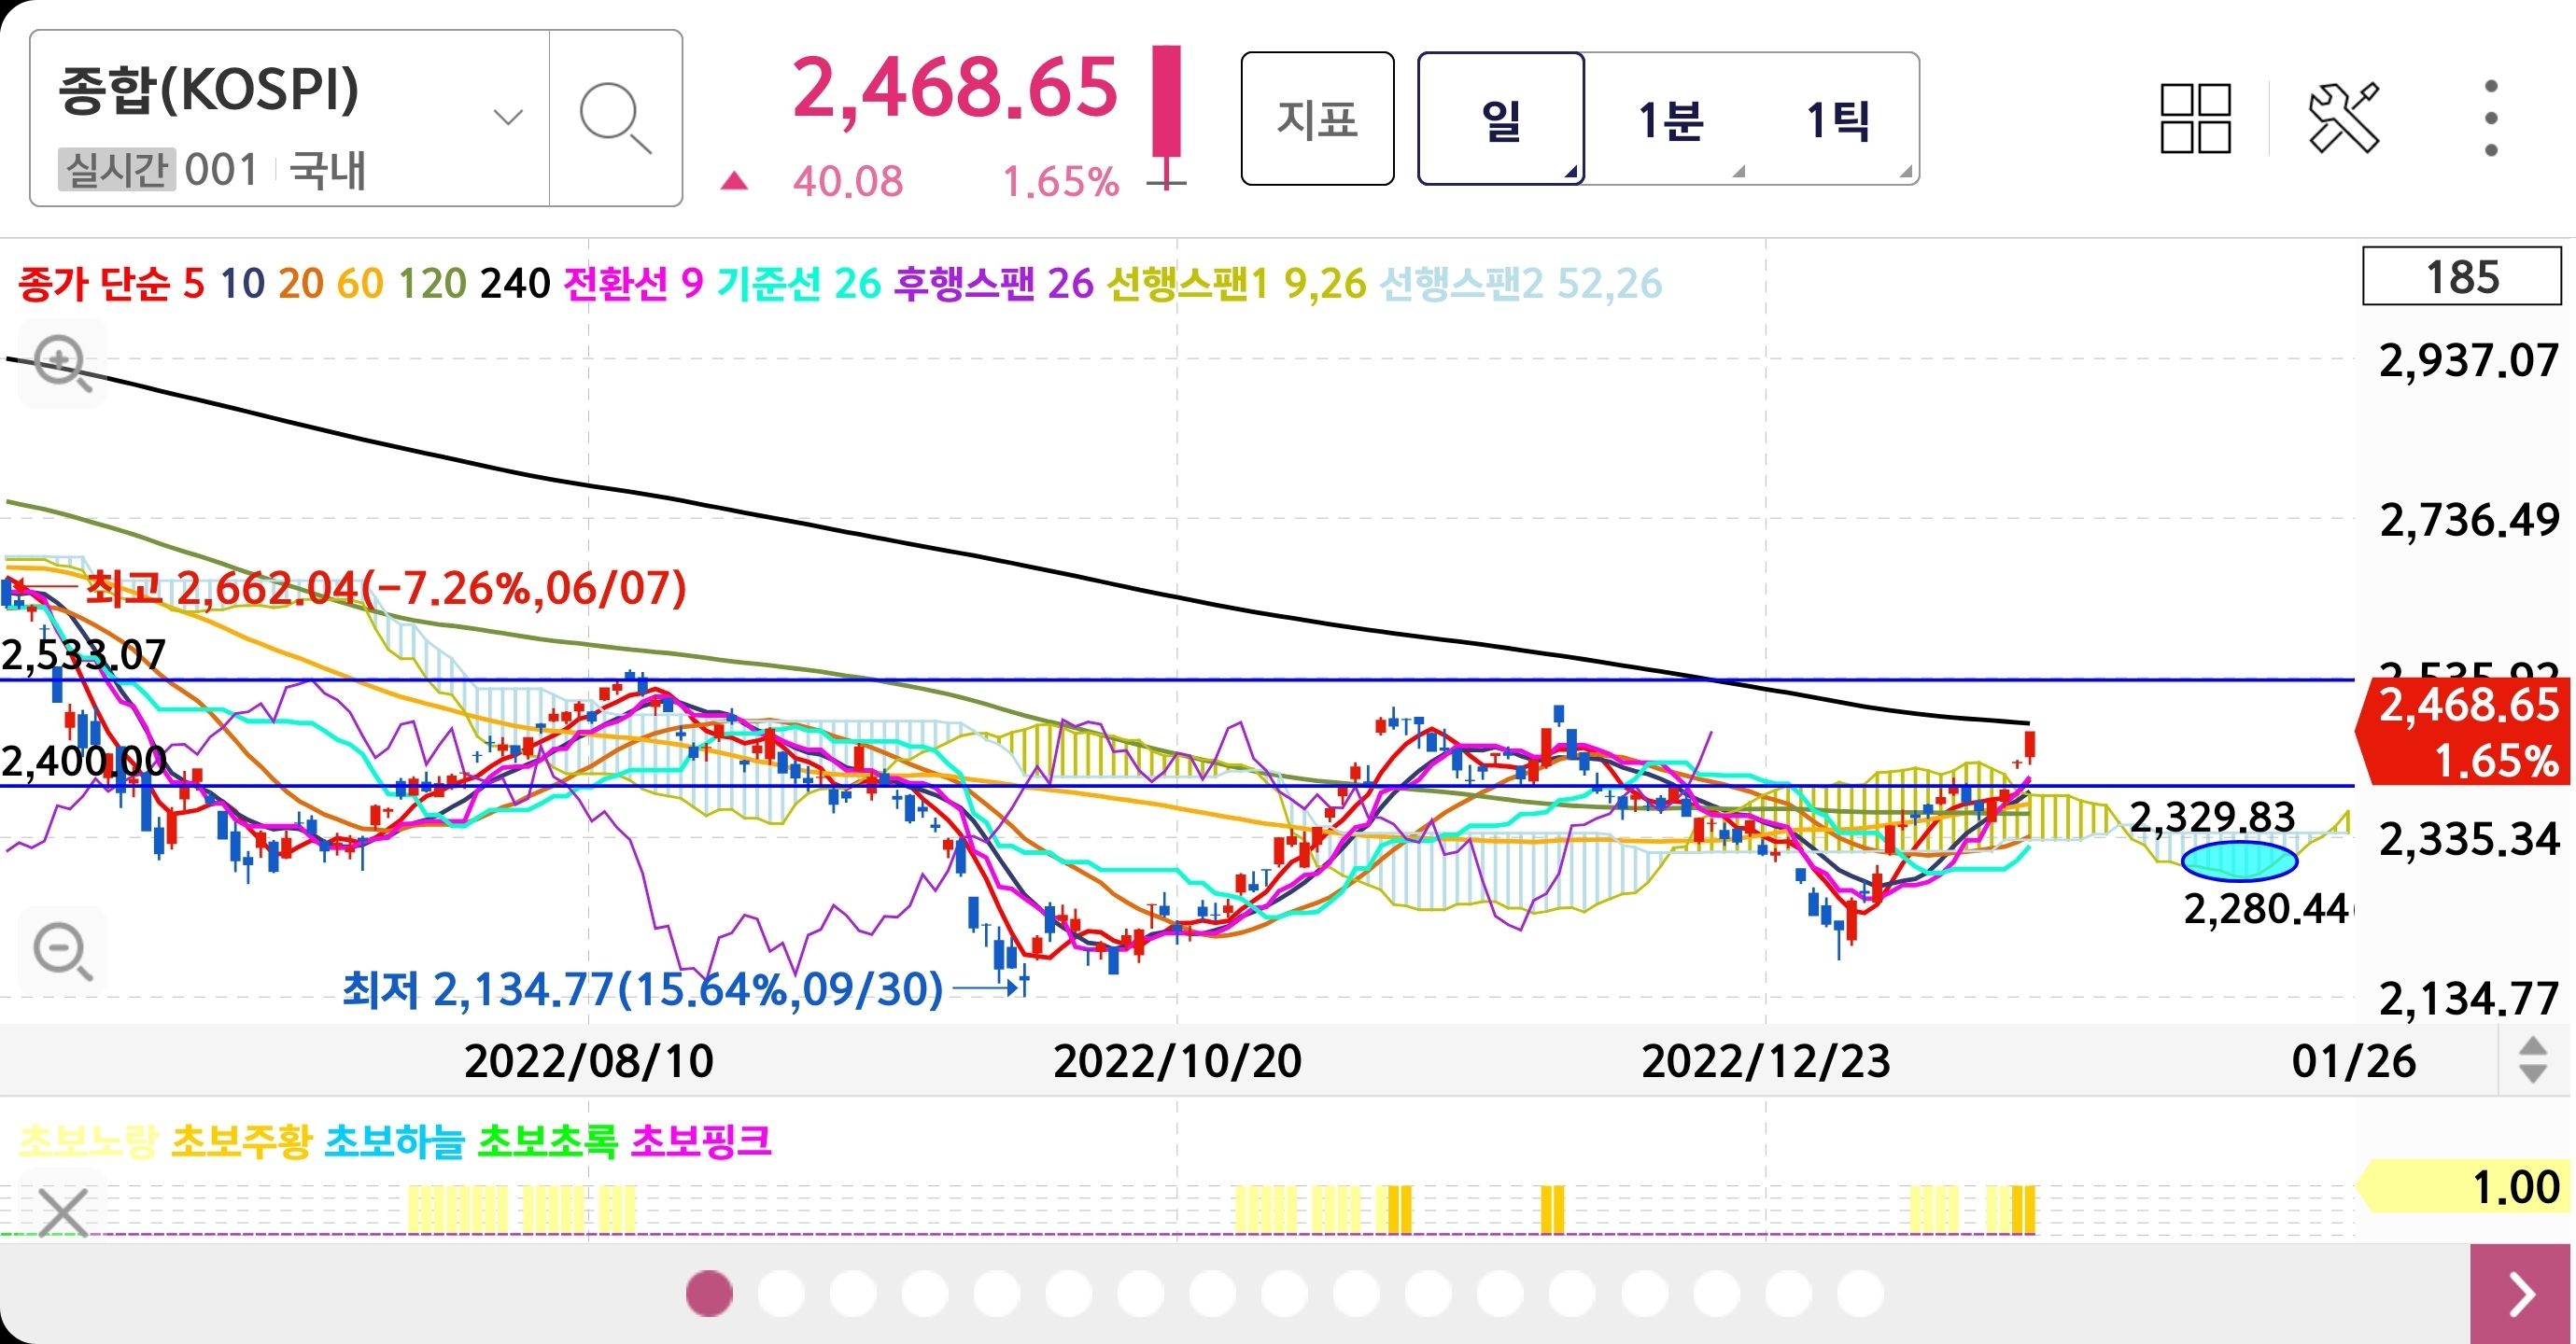Select the first highlighted page dot
This screenshot has width=2576, height=1344.
click(x=709, y=1294)
